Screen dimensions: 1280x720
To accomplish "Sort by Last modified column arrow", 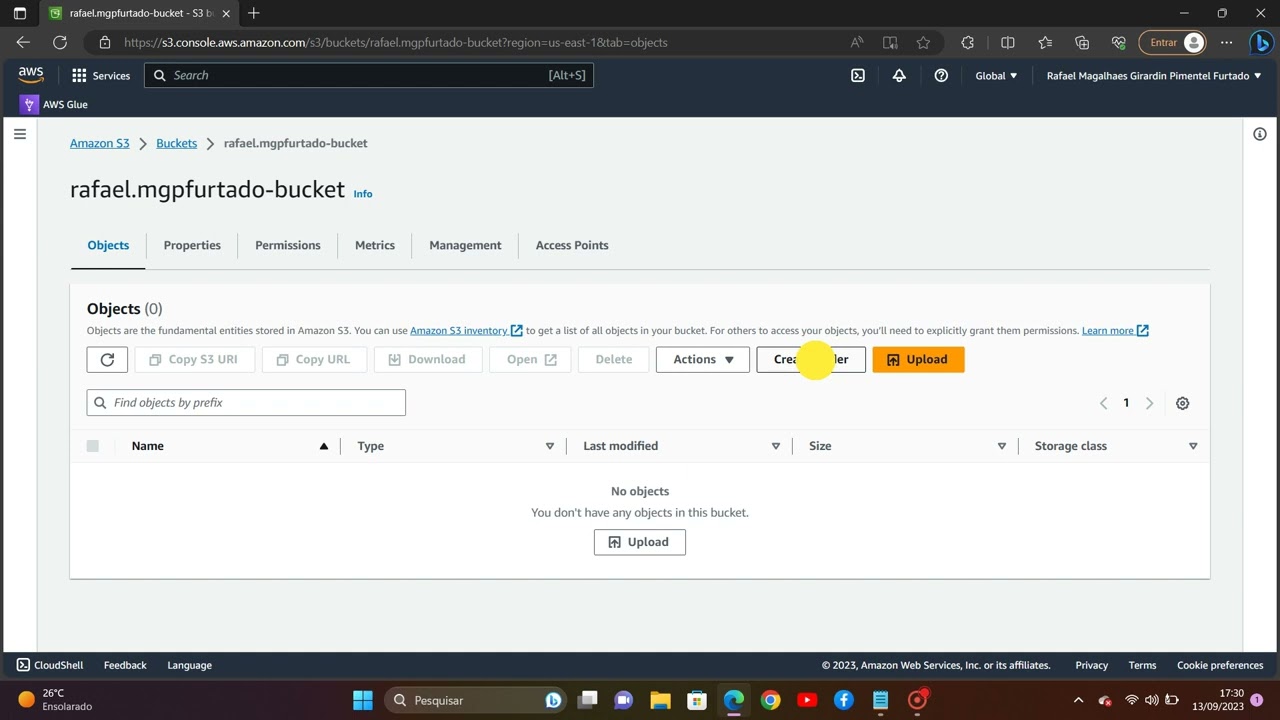I will tap(775, 446).
